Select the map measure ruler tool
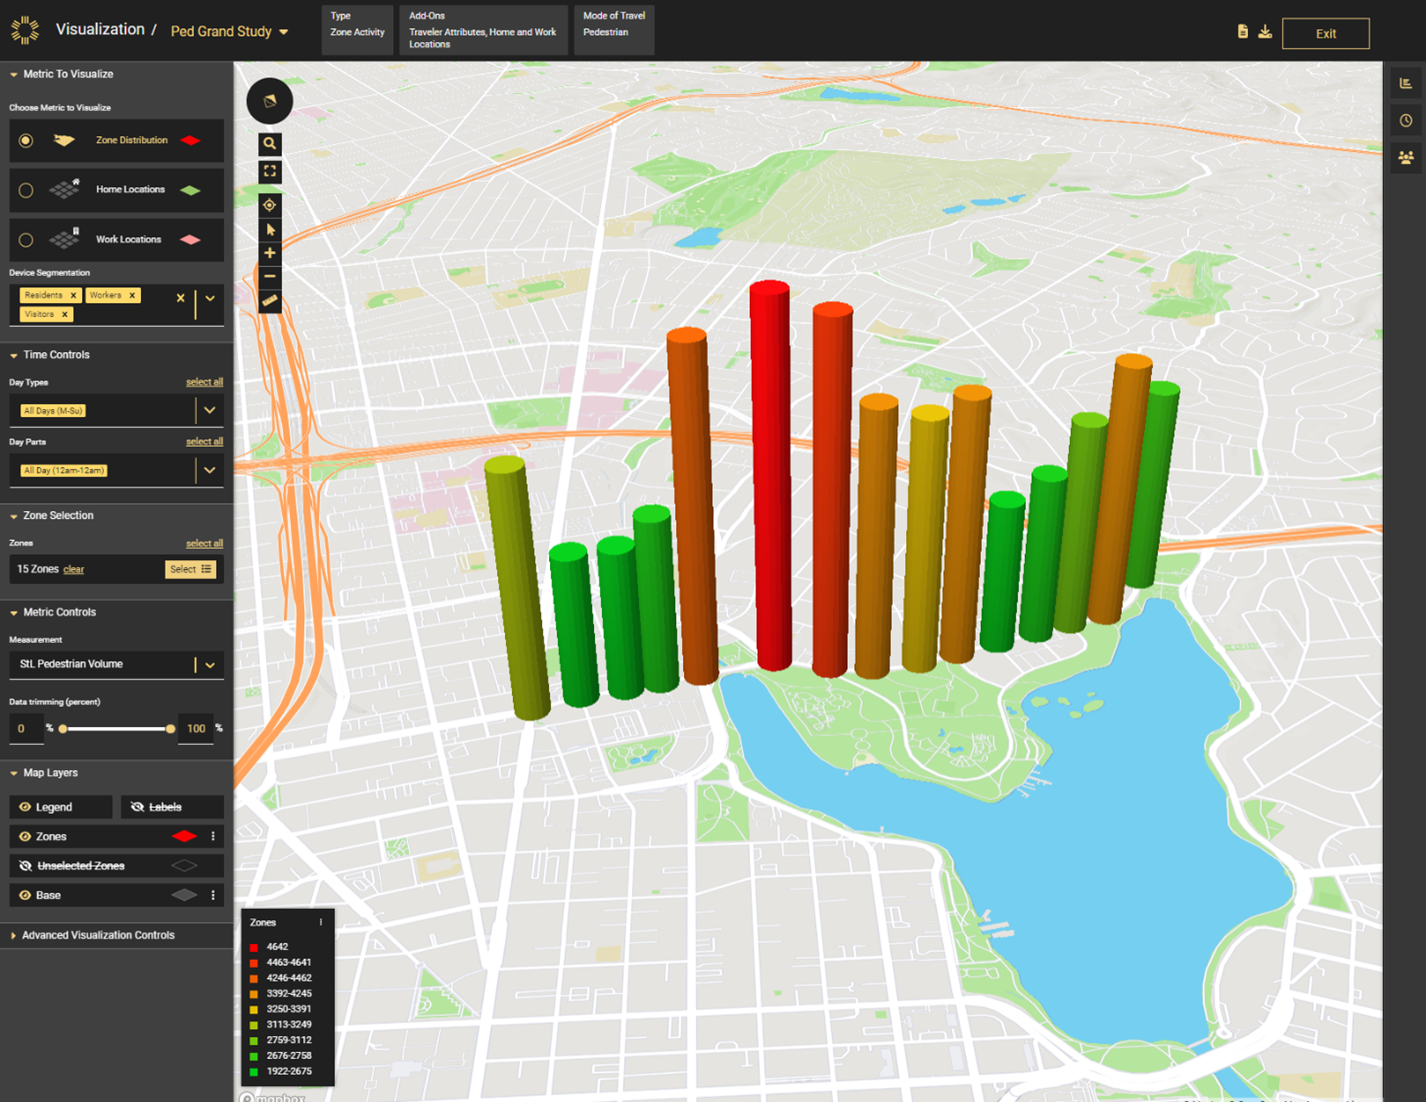 (269, 300)
